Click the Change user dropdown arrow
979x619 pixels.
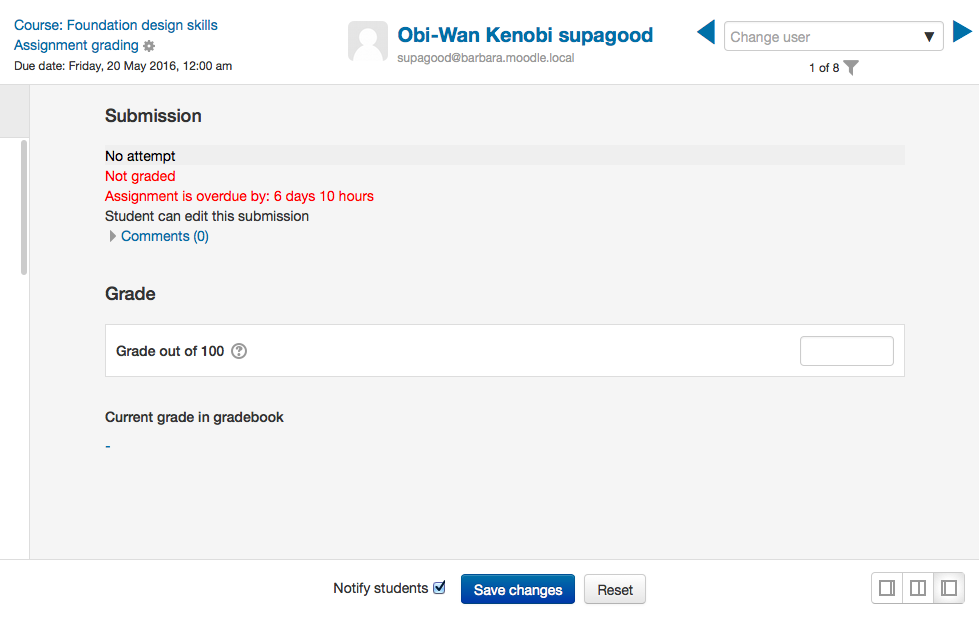[x=929, y=37]
